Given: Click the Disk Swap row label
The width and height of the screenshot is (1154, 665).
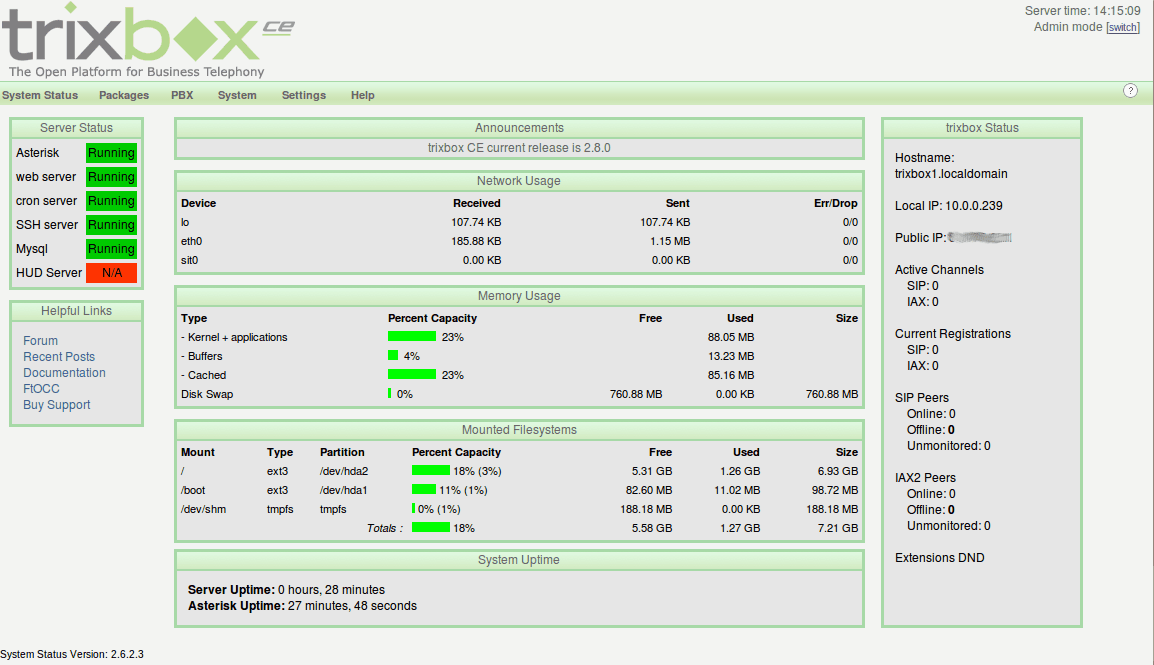Looking at the screenshot, I should [207, 394].
